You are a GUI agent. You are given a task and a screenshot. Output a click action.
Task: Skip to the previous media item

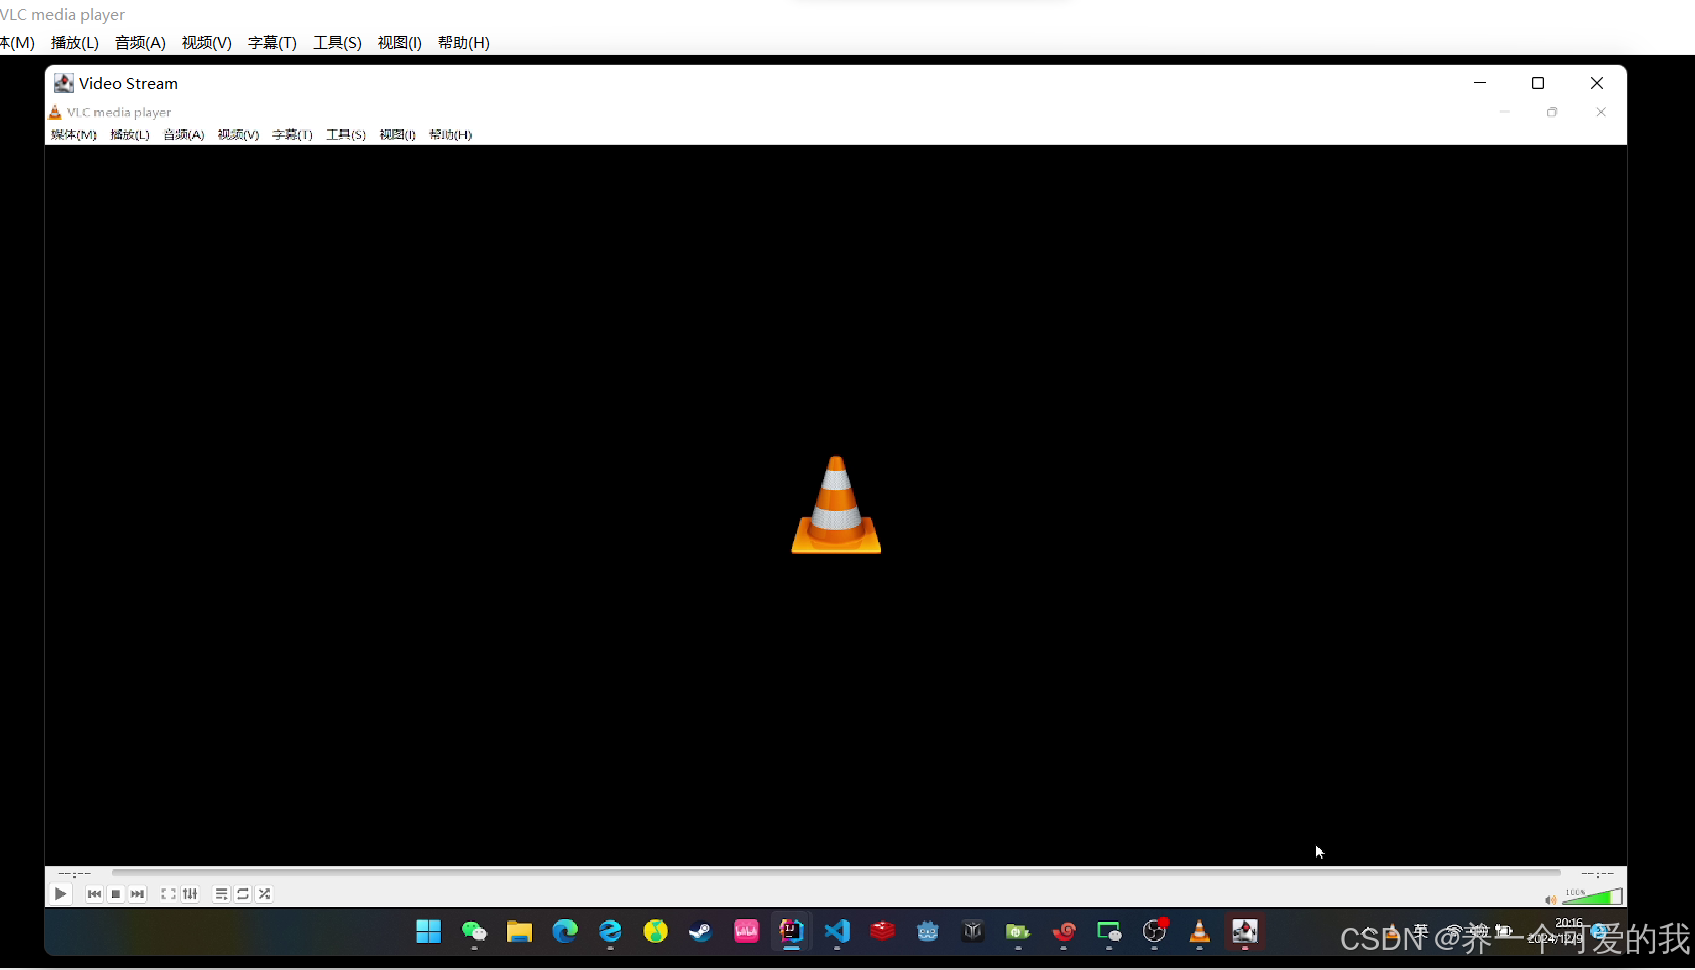94,894
